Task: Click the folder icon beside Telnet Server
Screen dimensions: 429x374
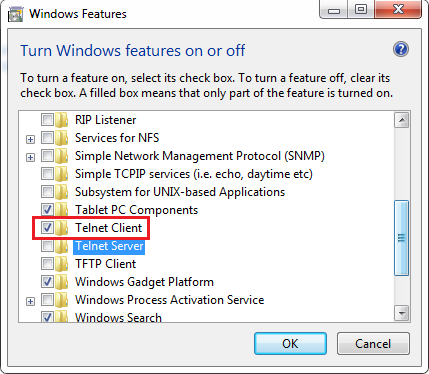Action: pos(62,246)
